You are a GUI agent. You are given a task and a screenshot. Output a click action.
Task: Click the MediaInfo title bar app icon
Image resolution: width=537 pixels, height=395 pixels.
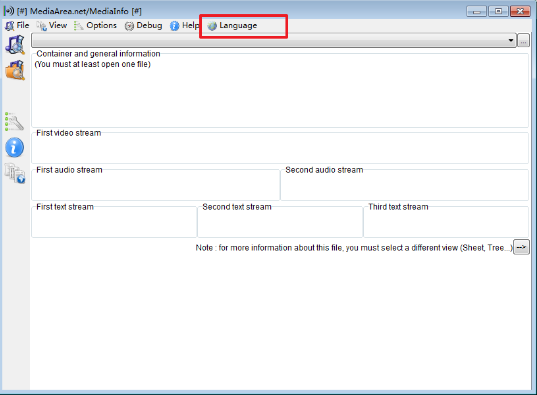pyautogui.click(x=9, y=11)
